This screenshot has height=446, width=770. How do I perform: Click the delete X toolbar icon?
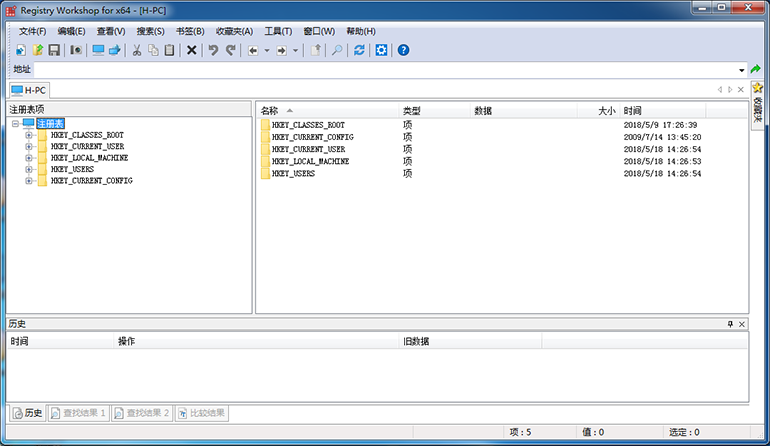click(192, 50)
